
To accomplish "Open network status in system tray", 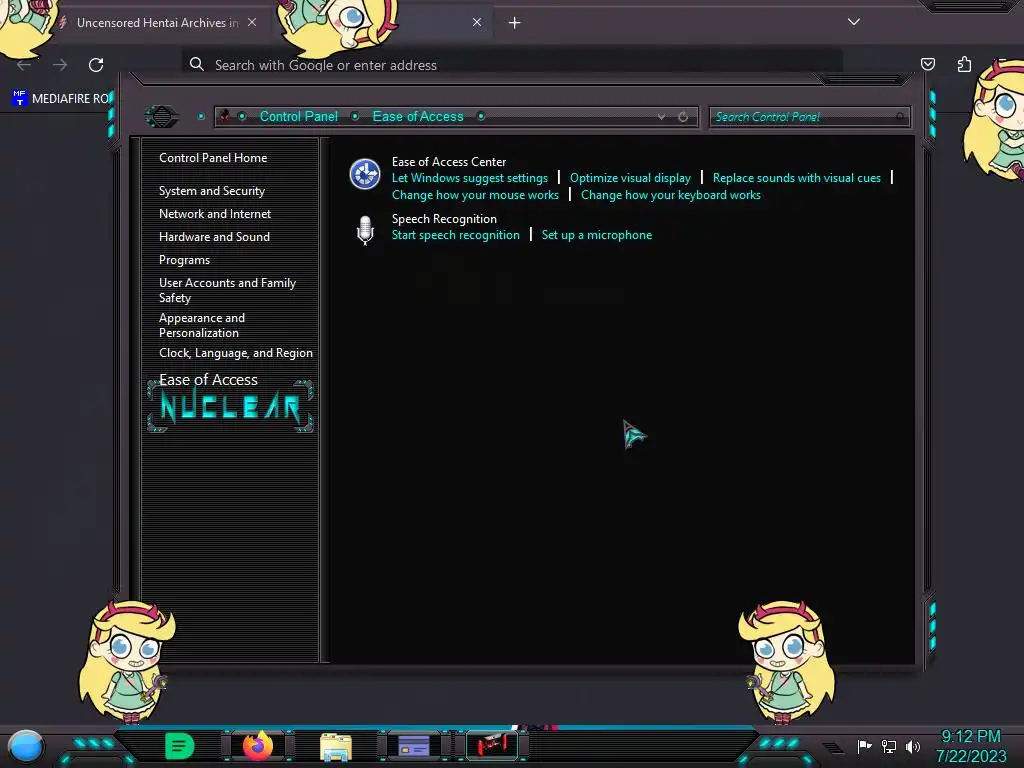I will coord(889,746).
